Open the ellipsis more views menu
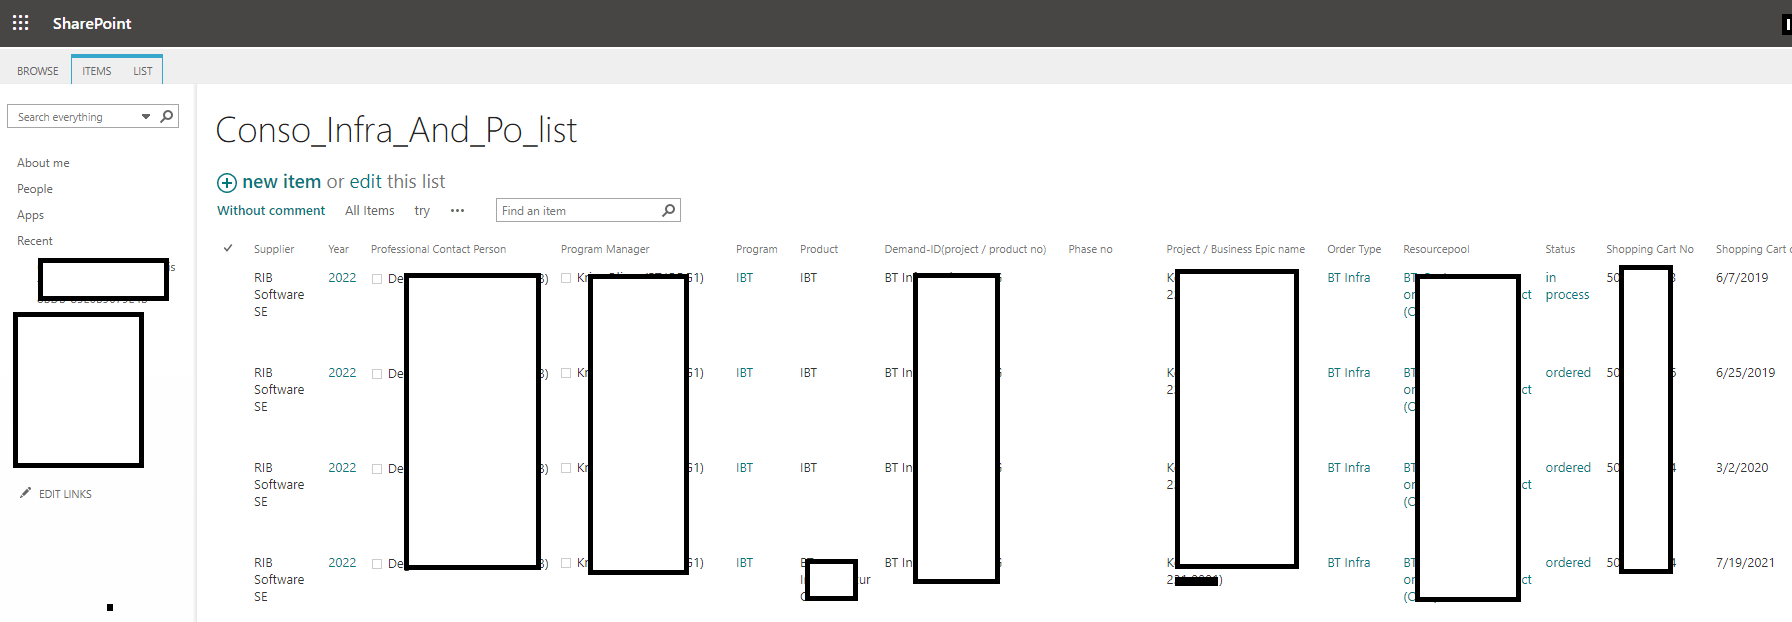This screenshot has height=622, width=1792. tap(457, 211)
